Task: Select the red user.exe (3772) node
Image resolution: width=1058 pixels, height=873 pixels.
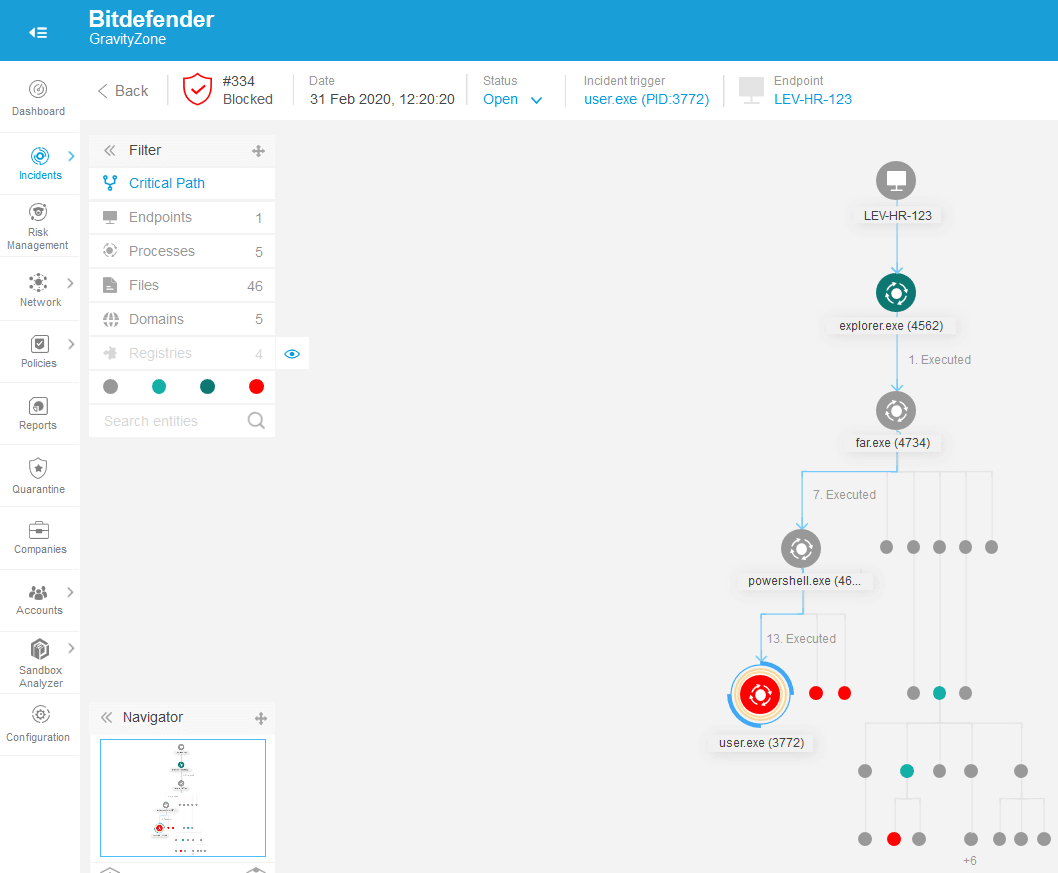Action: coord(760,695)
